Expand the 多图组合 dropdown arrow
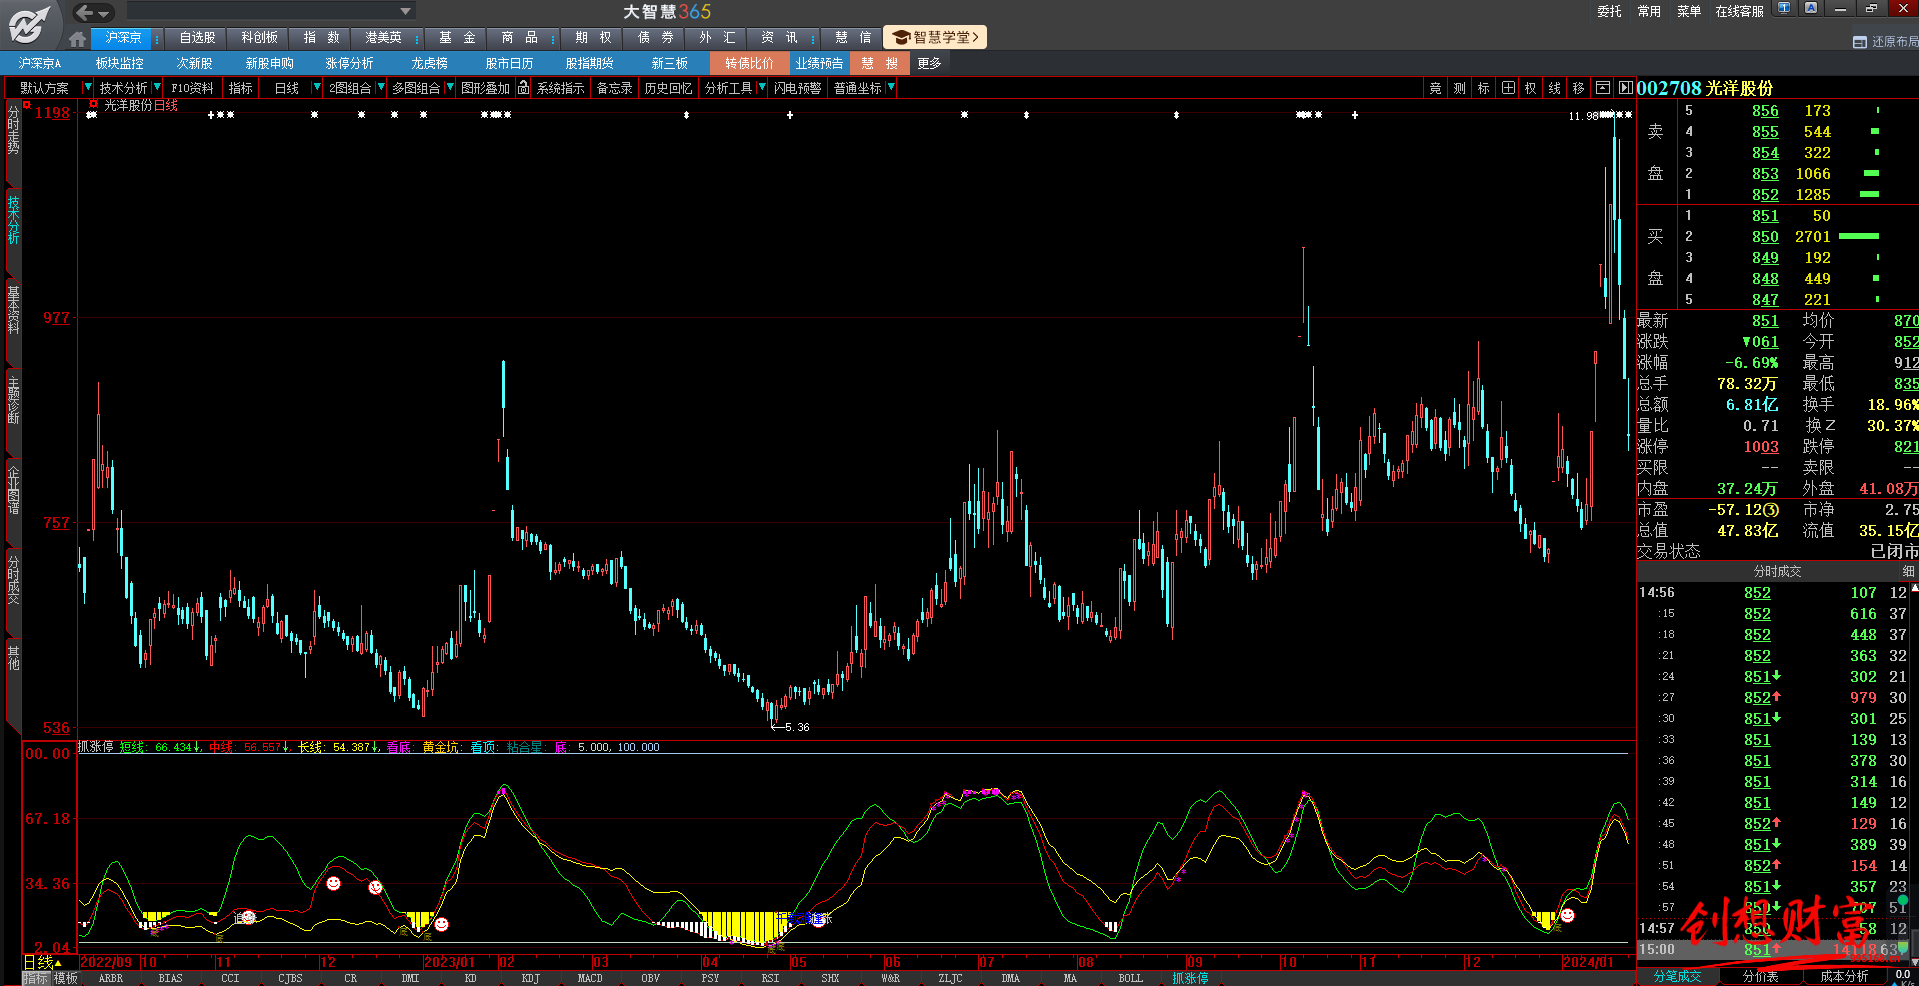 (x=450, y=88)
